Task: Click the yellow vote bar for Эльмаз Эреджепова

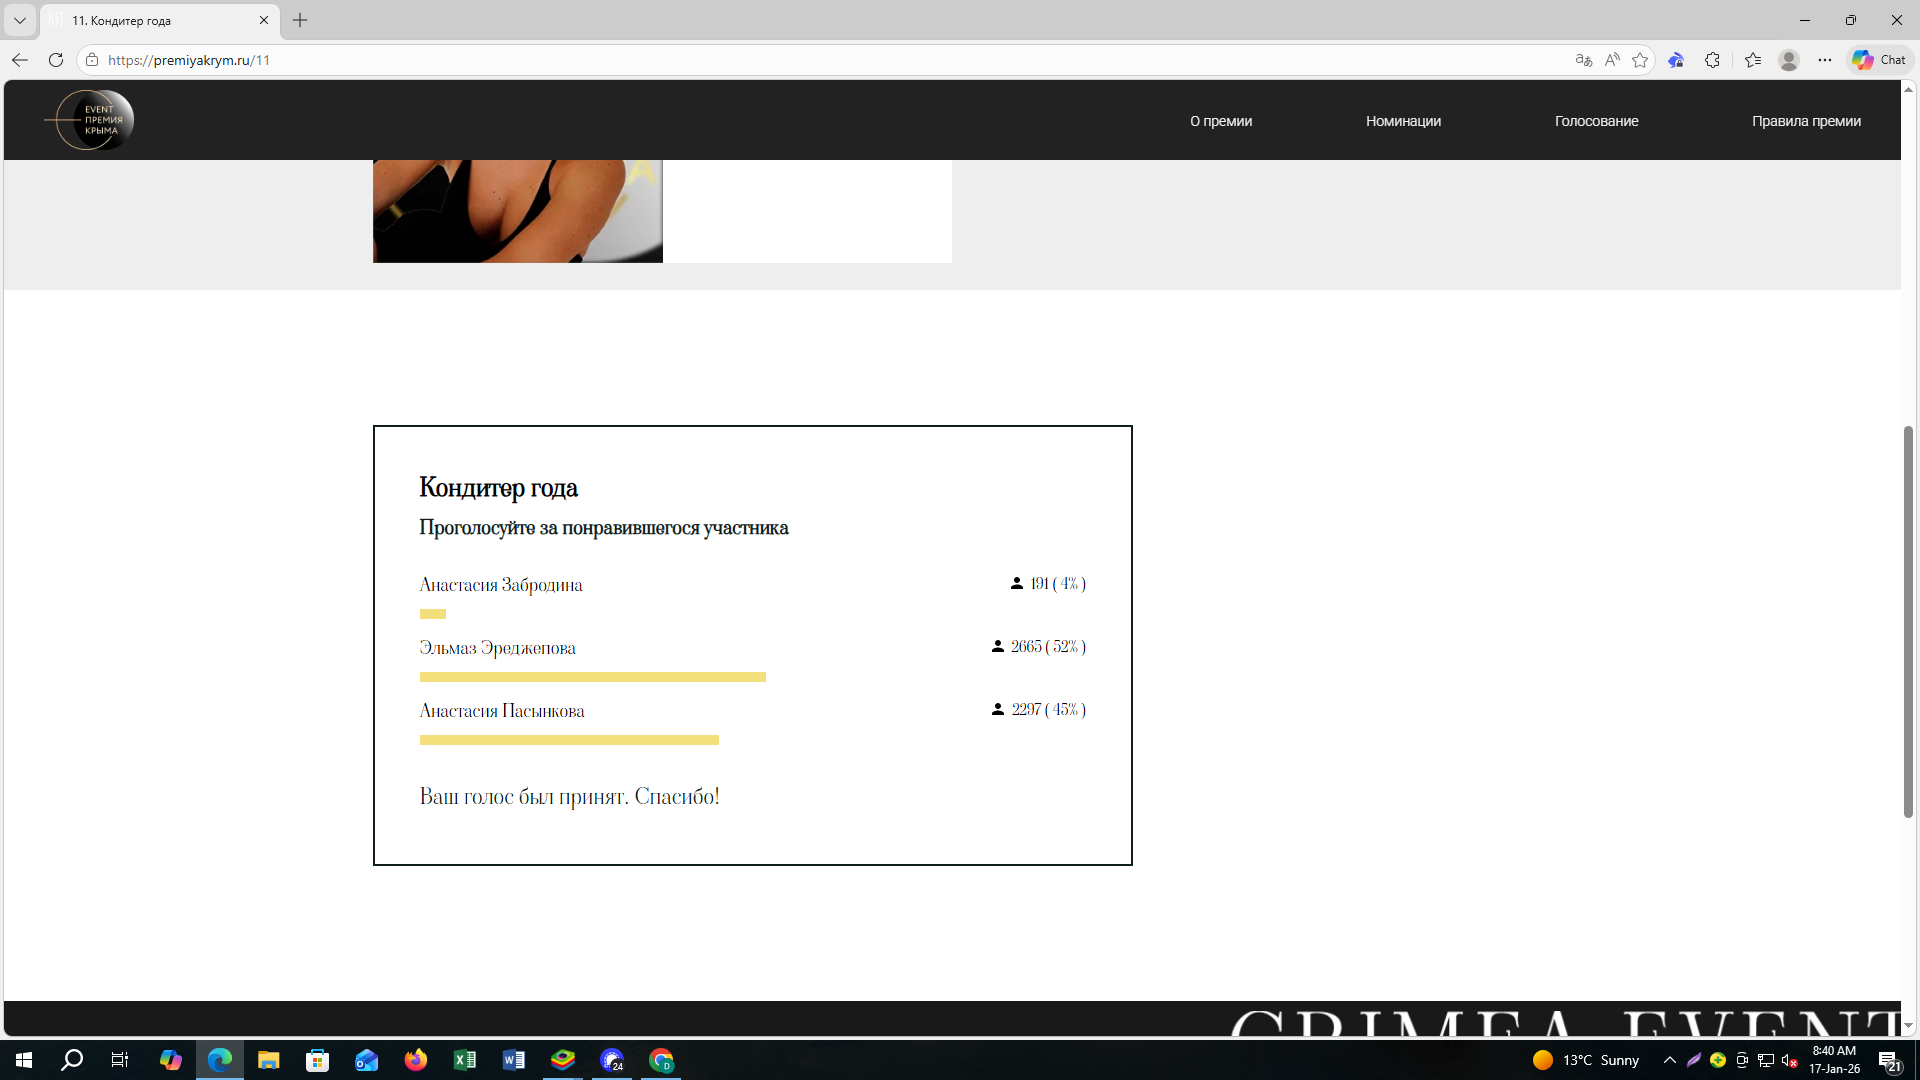Action: click(592, 677)
